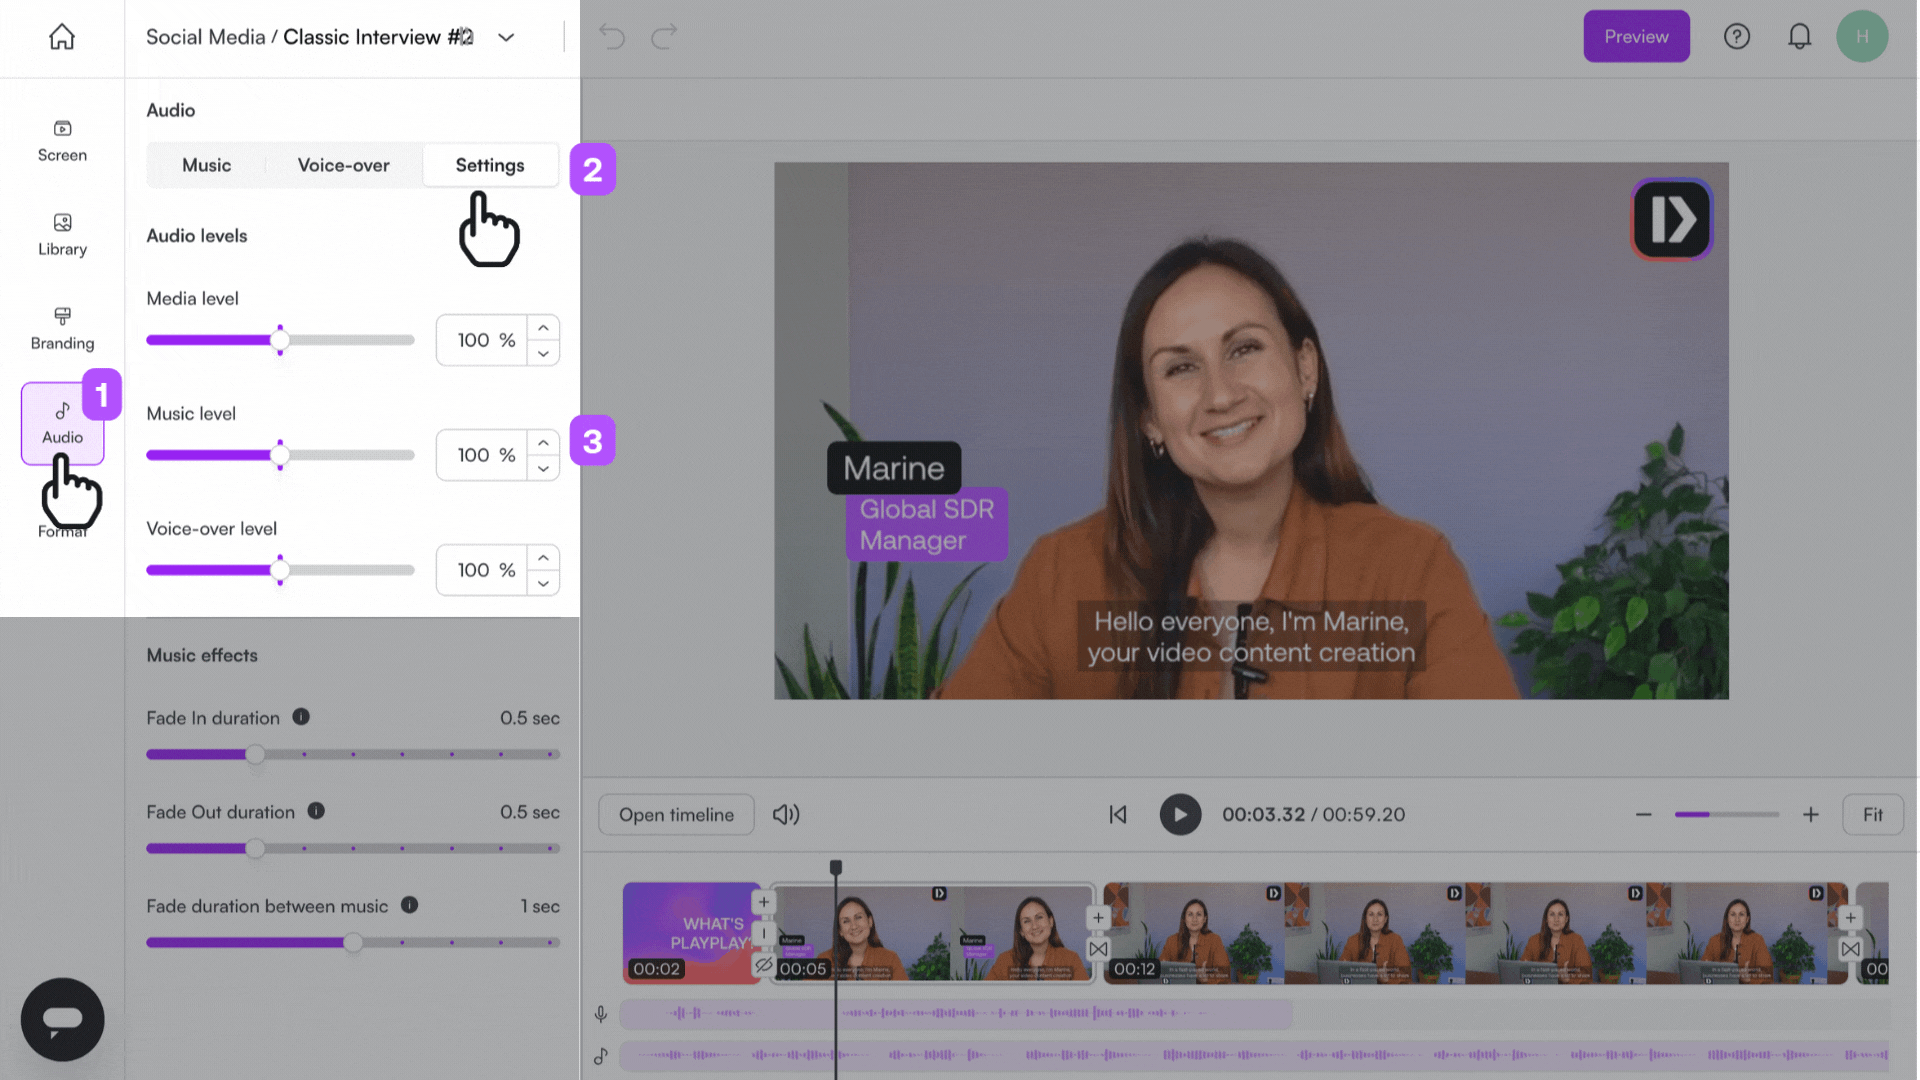Expand the Classic Interview project name dropdown

click(x=506, y=37)
